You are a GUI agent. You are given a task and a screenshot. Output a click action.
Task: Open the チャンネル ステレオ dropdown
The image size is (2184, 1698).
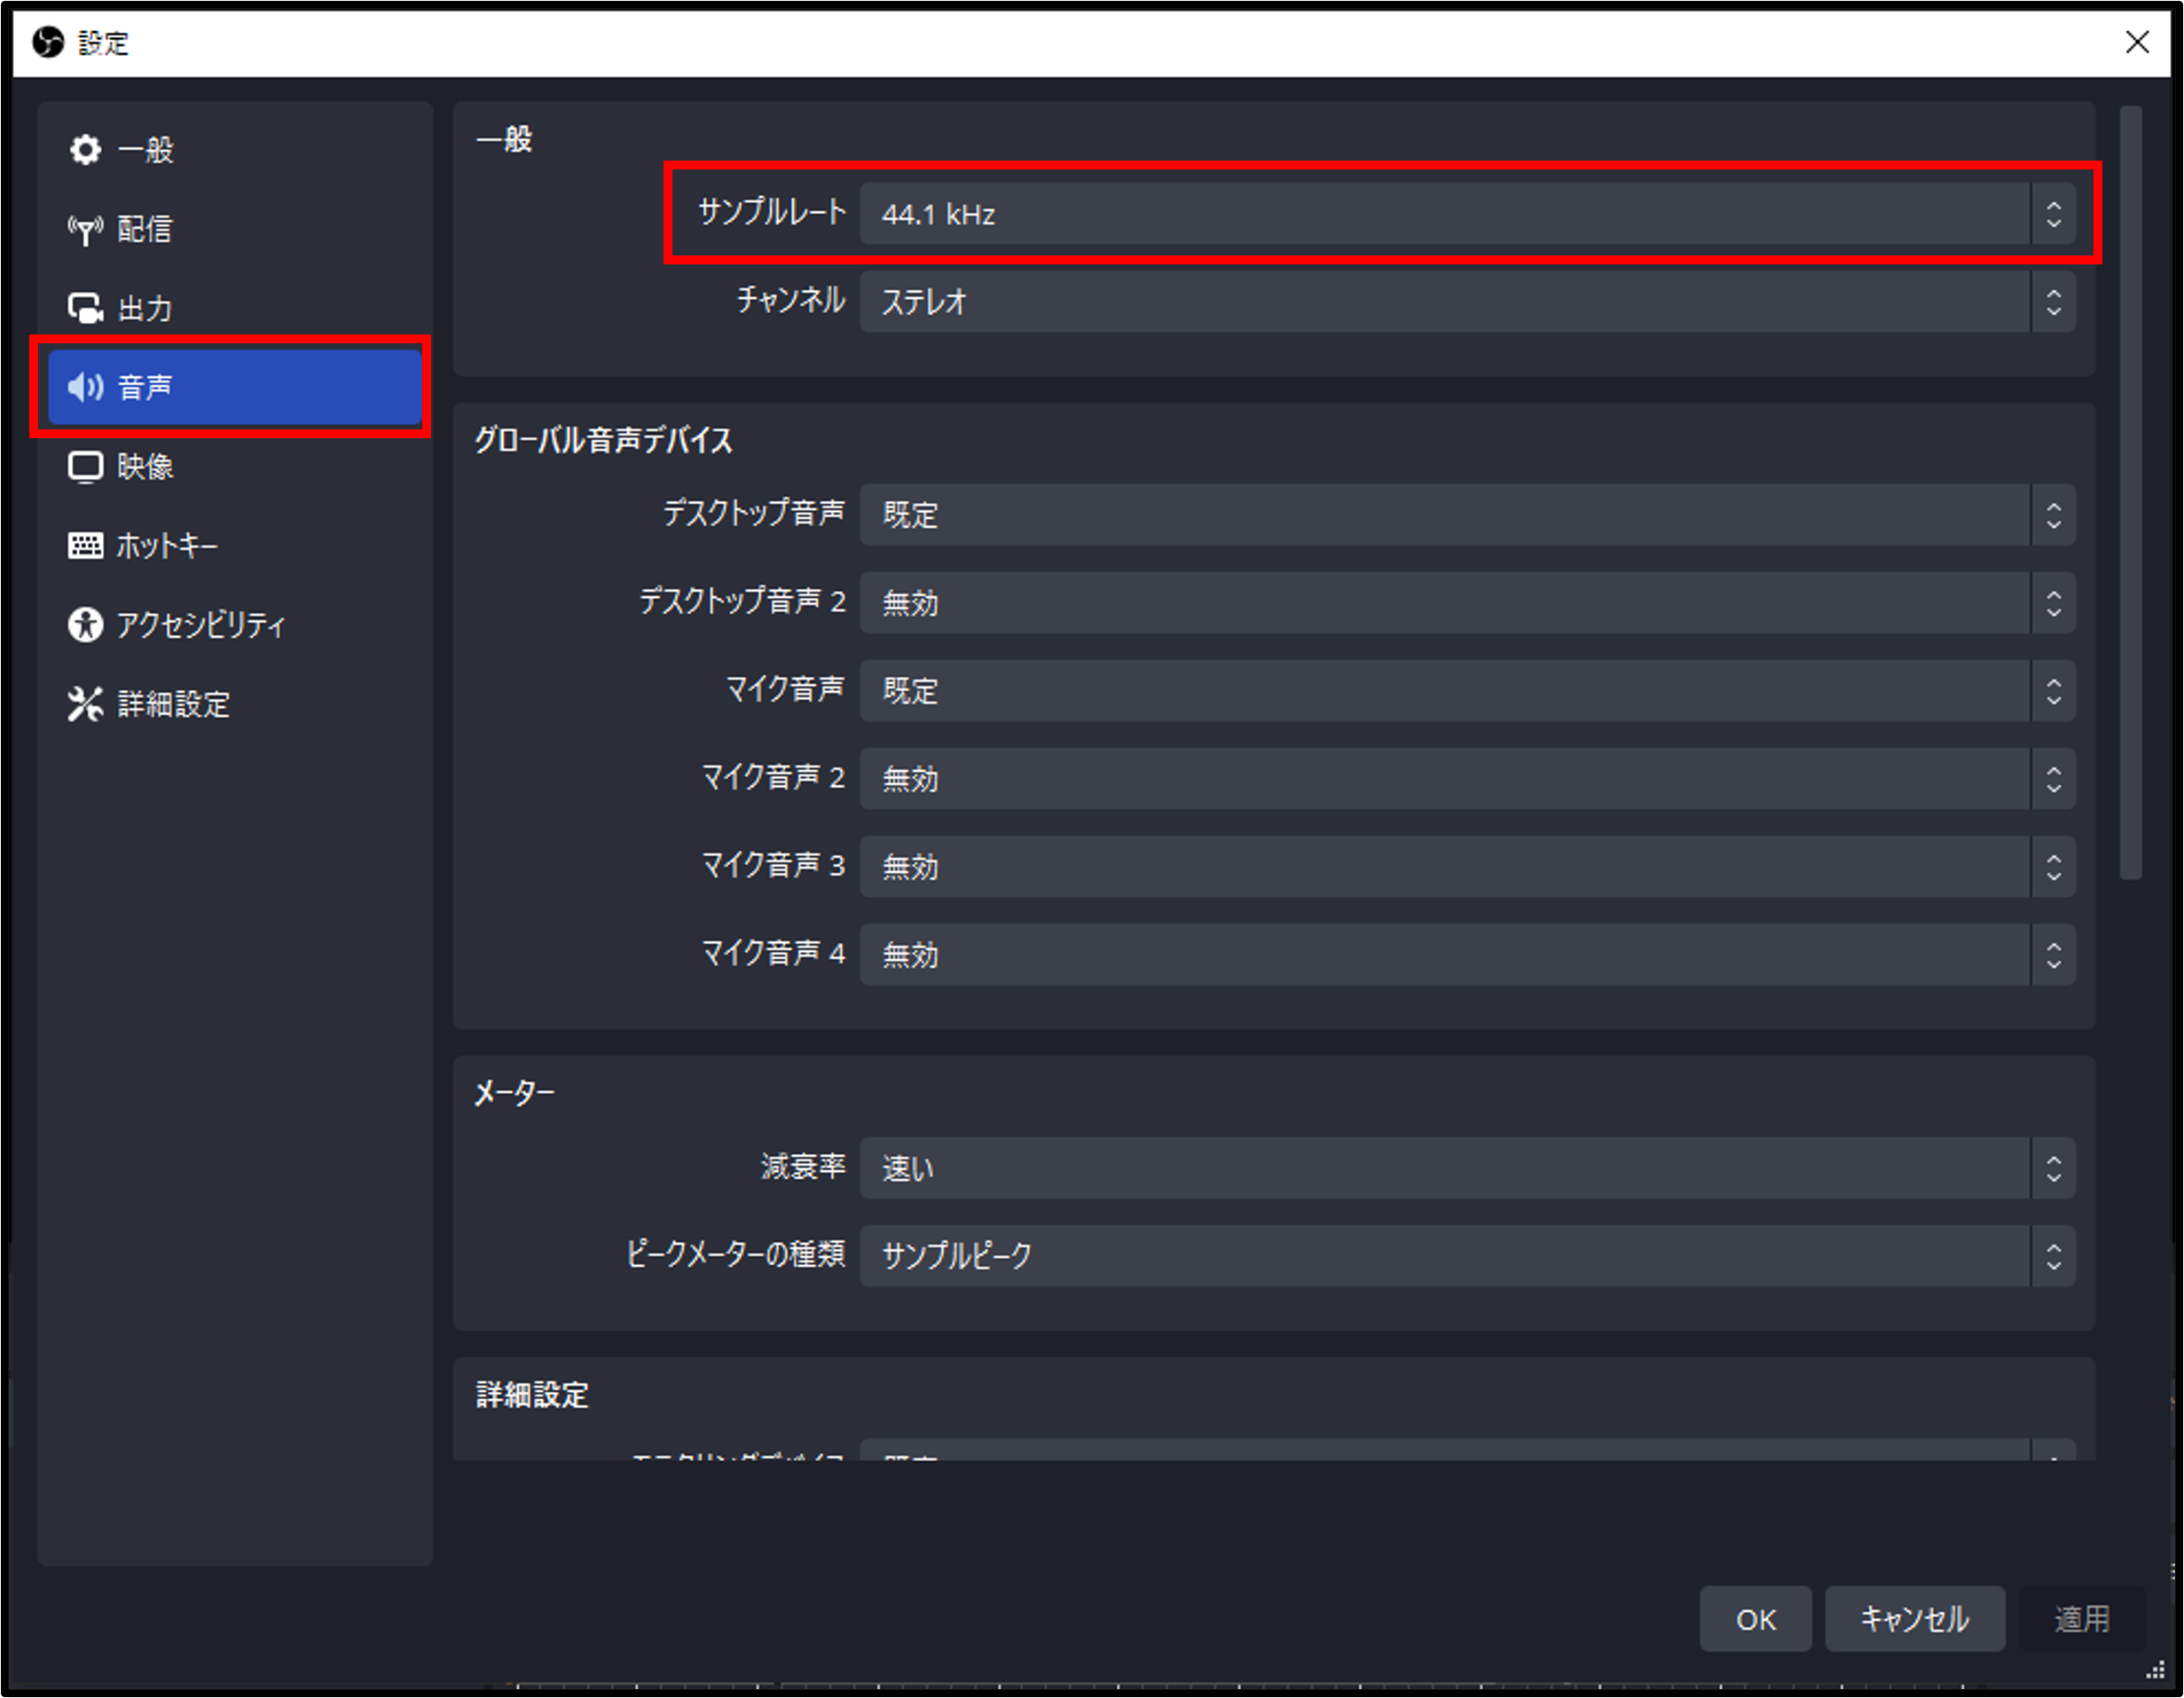[1466, 302]
